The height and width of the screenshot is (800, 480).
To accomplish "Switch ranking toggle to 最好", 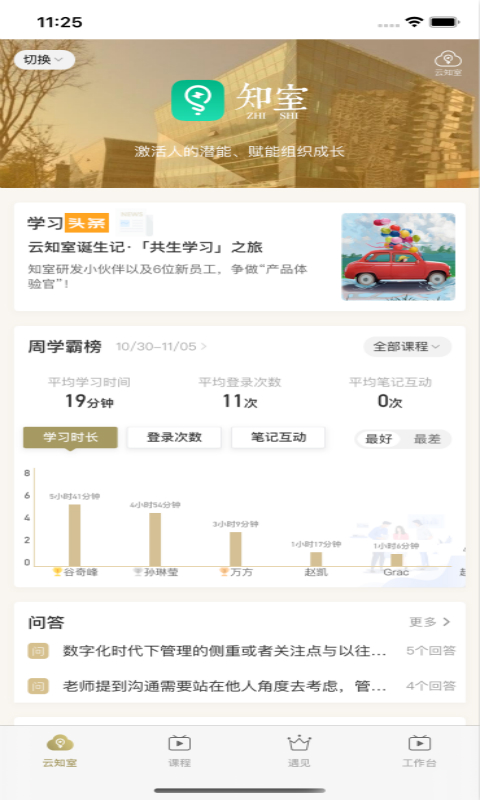I will coord(379,439).
